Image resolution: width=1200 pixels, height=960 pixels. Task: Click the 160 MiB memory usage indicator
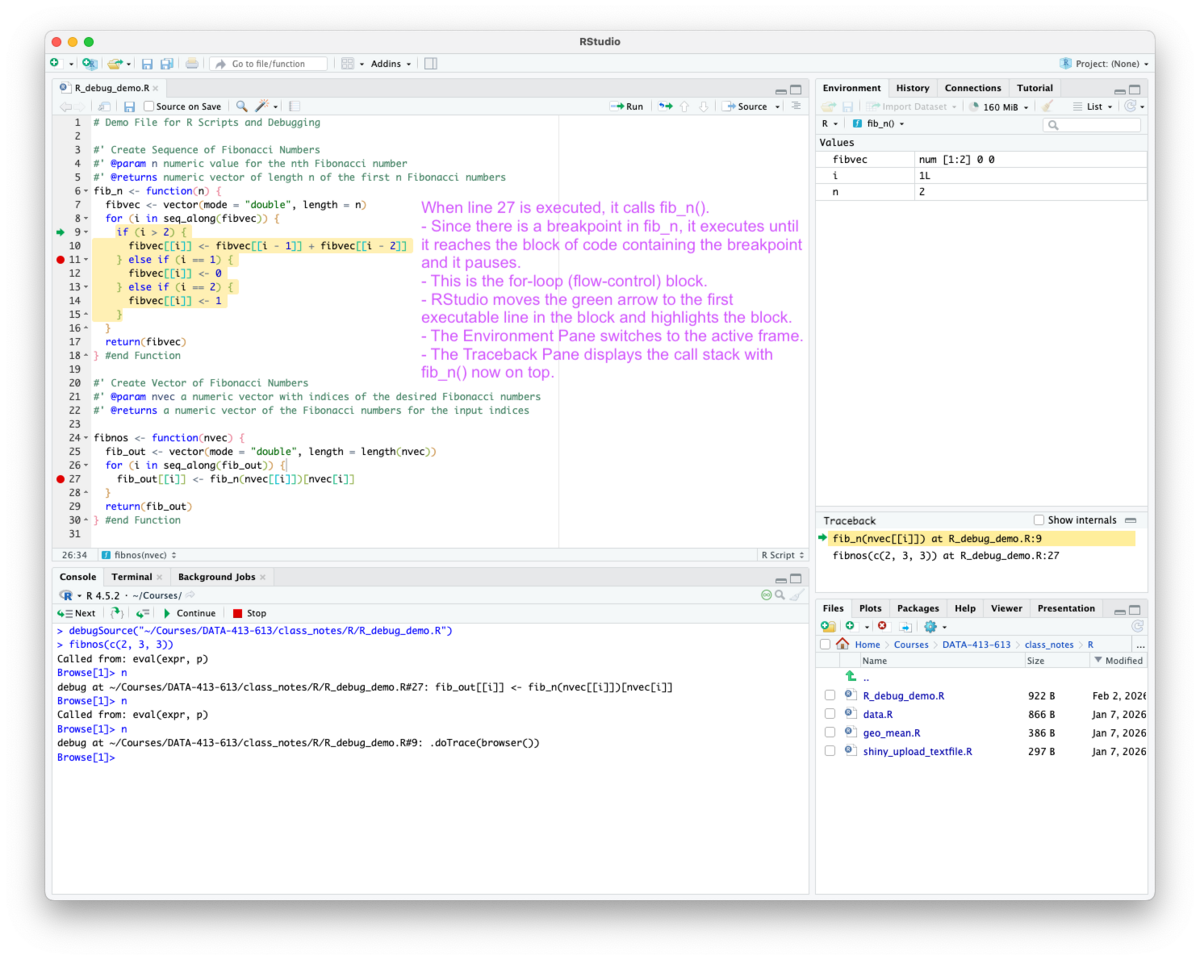point(1001,107)
